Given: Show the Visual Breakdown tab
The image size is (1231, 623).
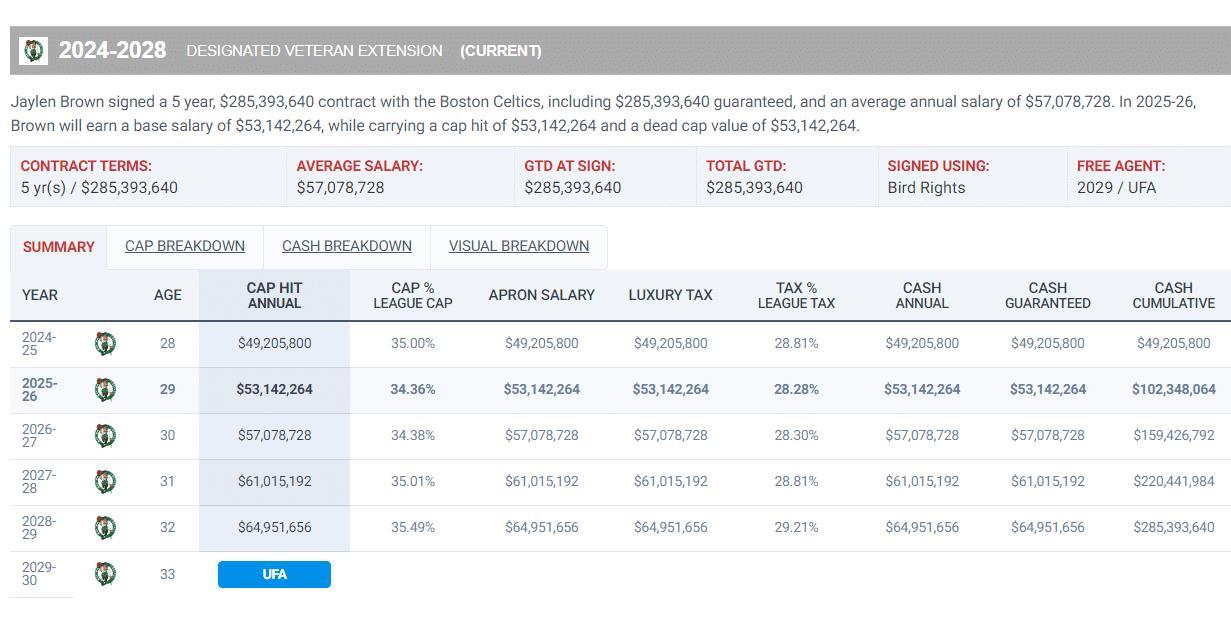Looking at the screenshot, I should pyautogui.click(x=518, y=246).
